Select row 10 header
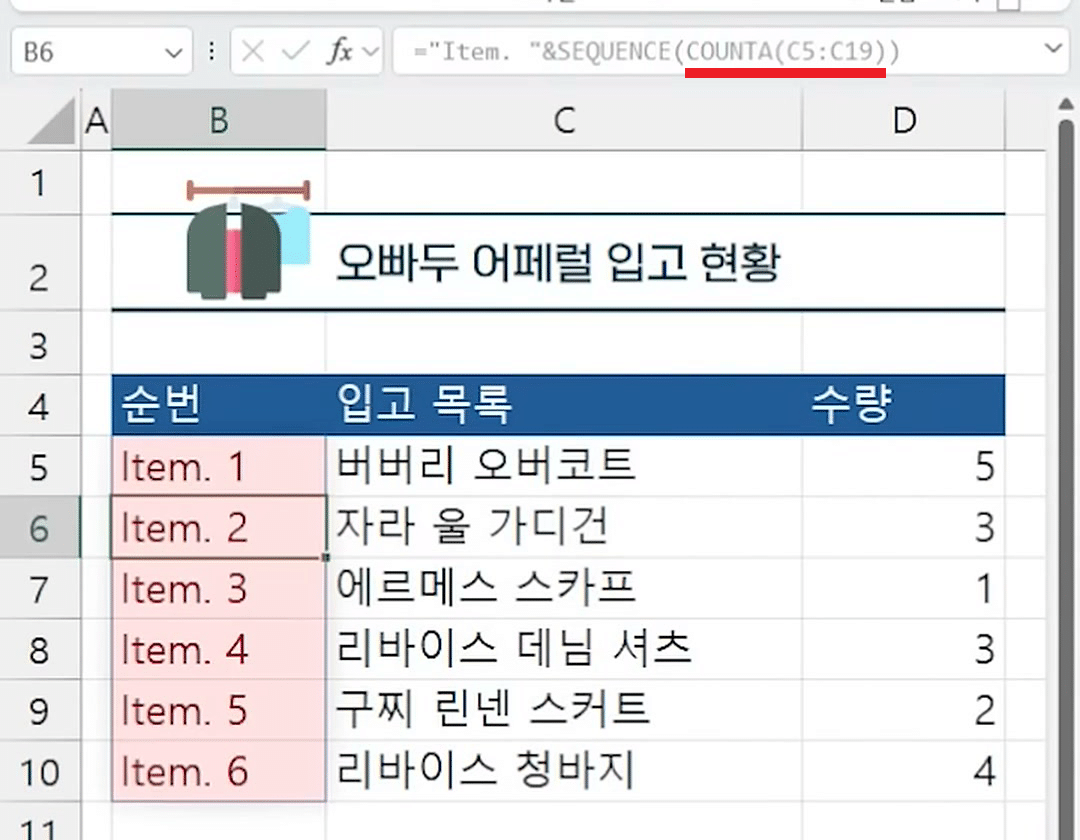This screenshot has height=840, width=1080. (x=40, y=771)
